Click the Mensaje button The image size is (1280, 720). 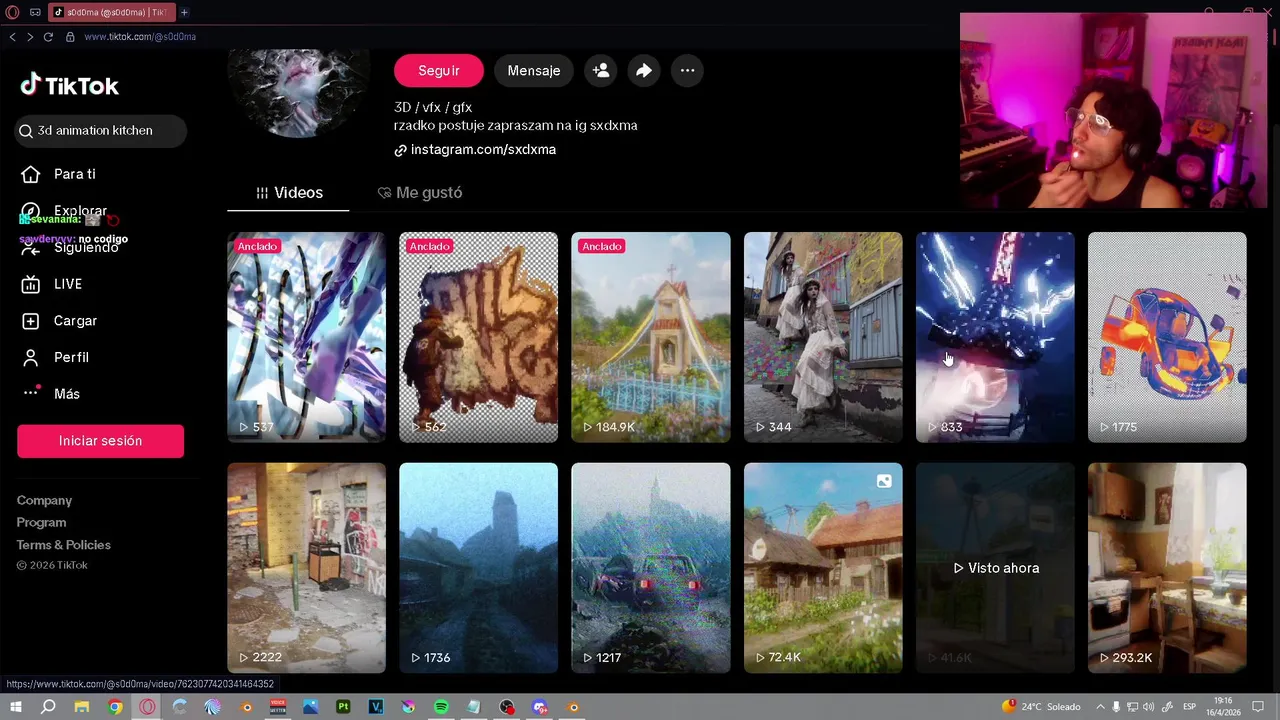(x=534, y=71)
